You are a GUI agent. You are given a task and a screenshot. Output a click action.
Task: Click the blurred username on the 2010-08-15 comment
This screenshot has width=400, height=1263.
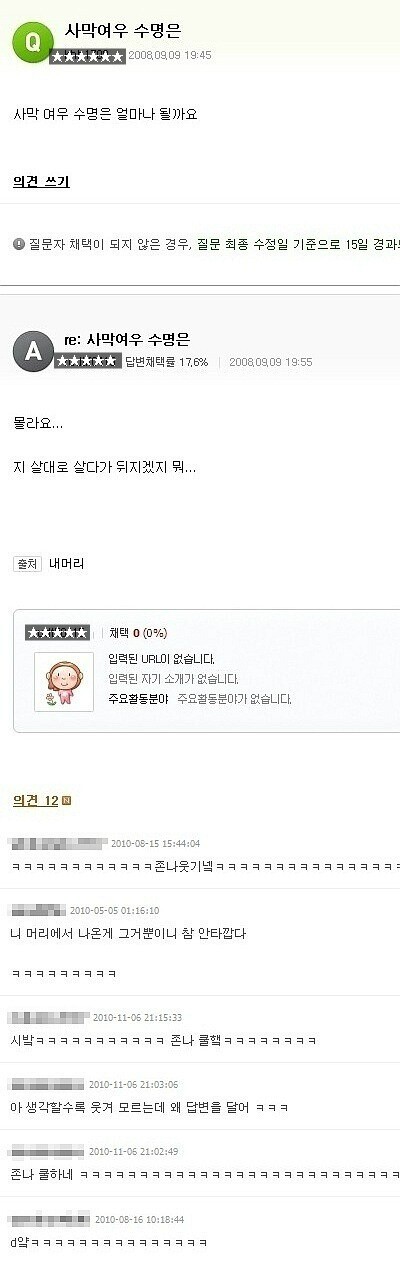(x=58, y=843)
